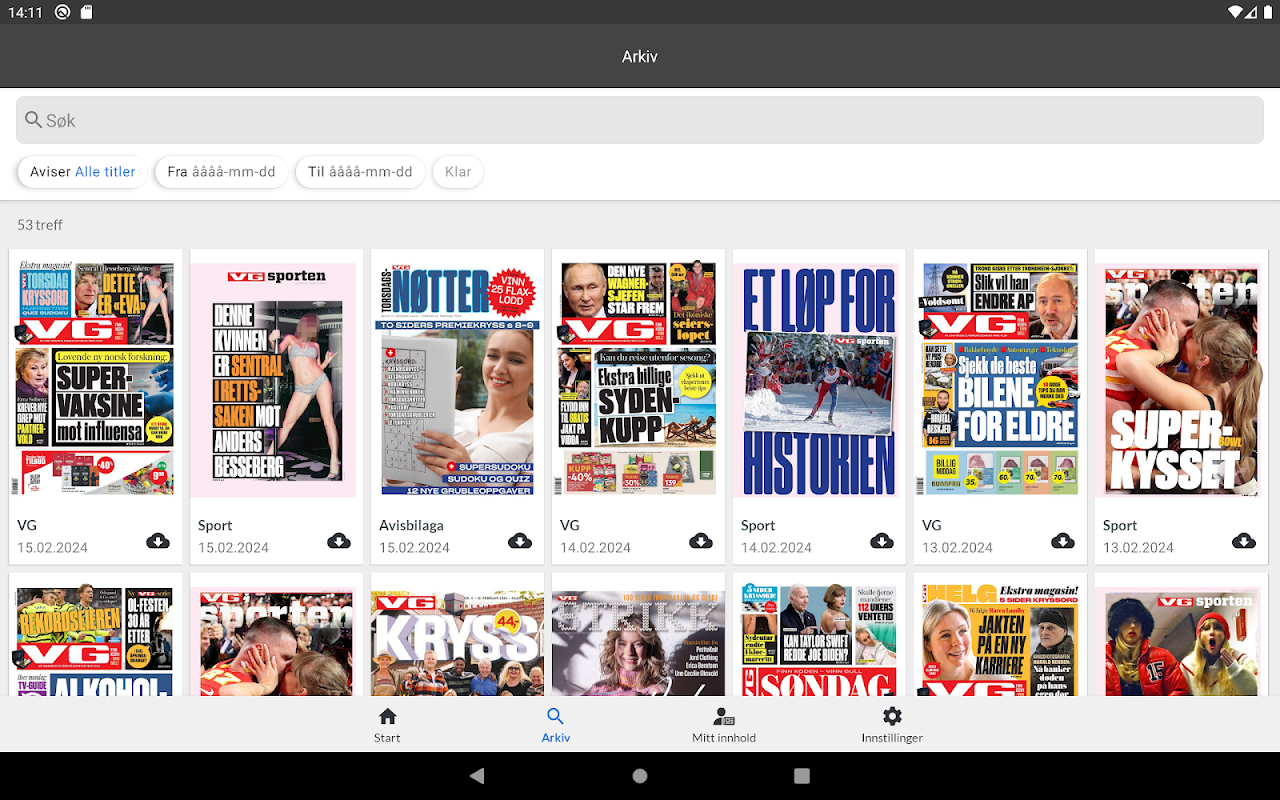Screen dimensions: 1280x800
Task: Tap the Klar button
Action: pyautogui.click(x=458, y=172)
